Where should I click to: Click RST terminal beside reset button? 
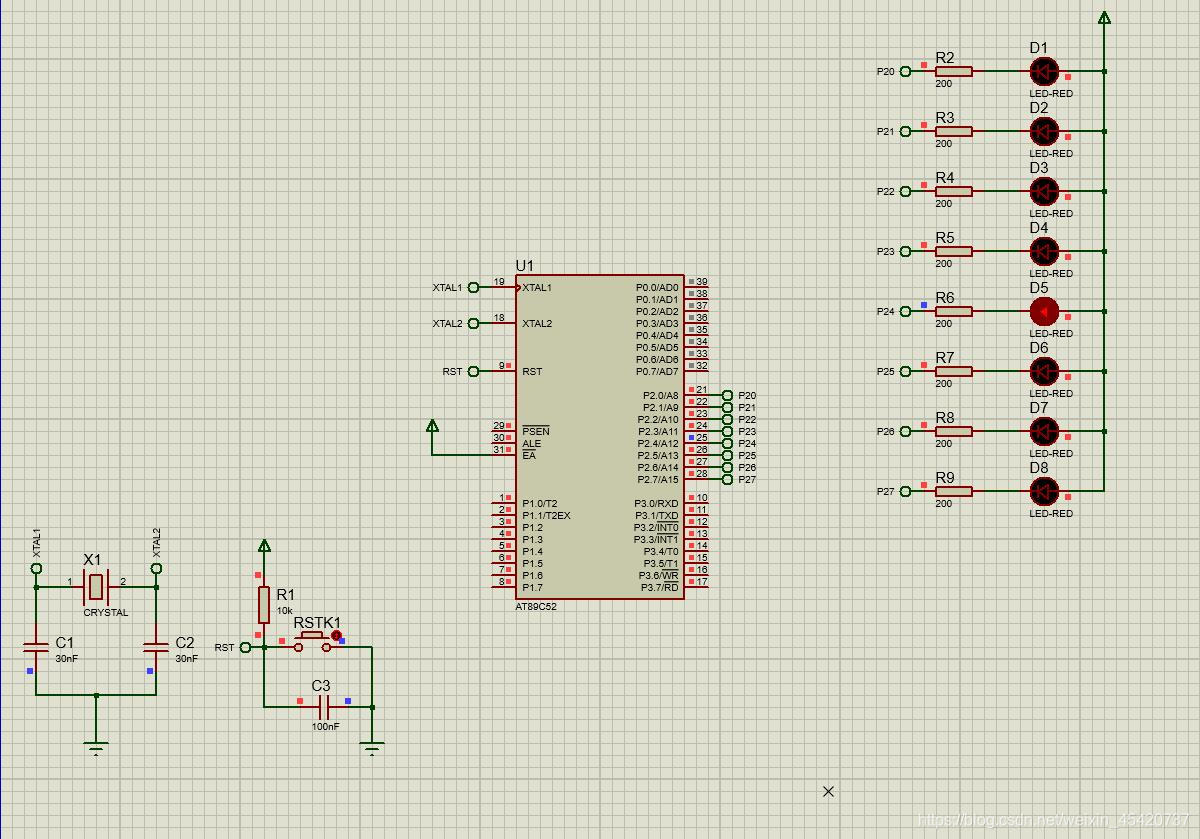[245, 647]
